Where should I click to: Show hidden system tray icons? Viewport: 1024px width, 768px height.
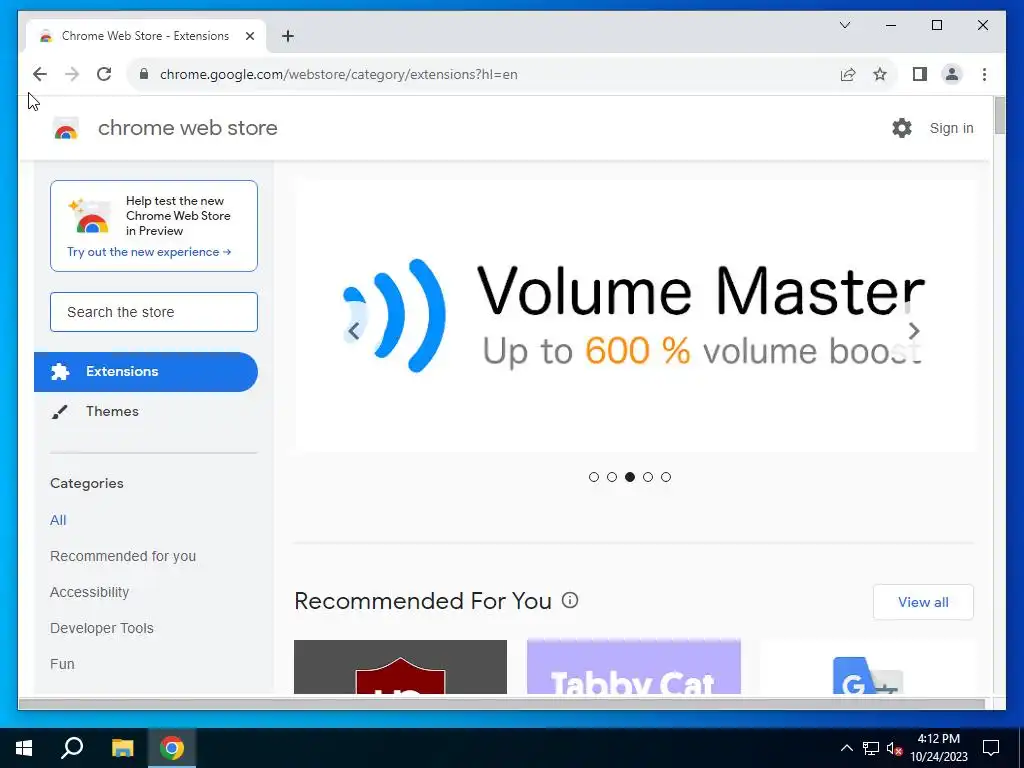click(x=846, y=748)
